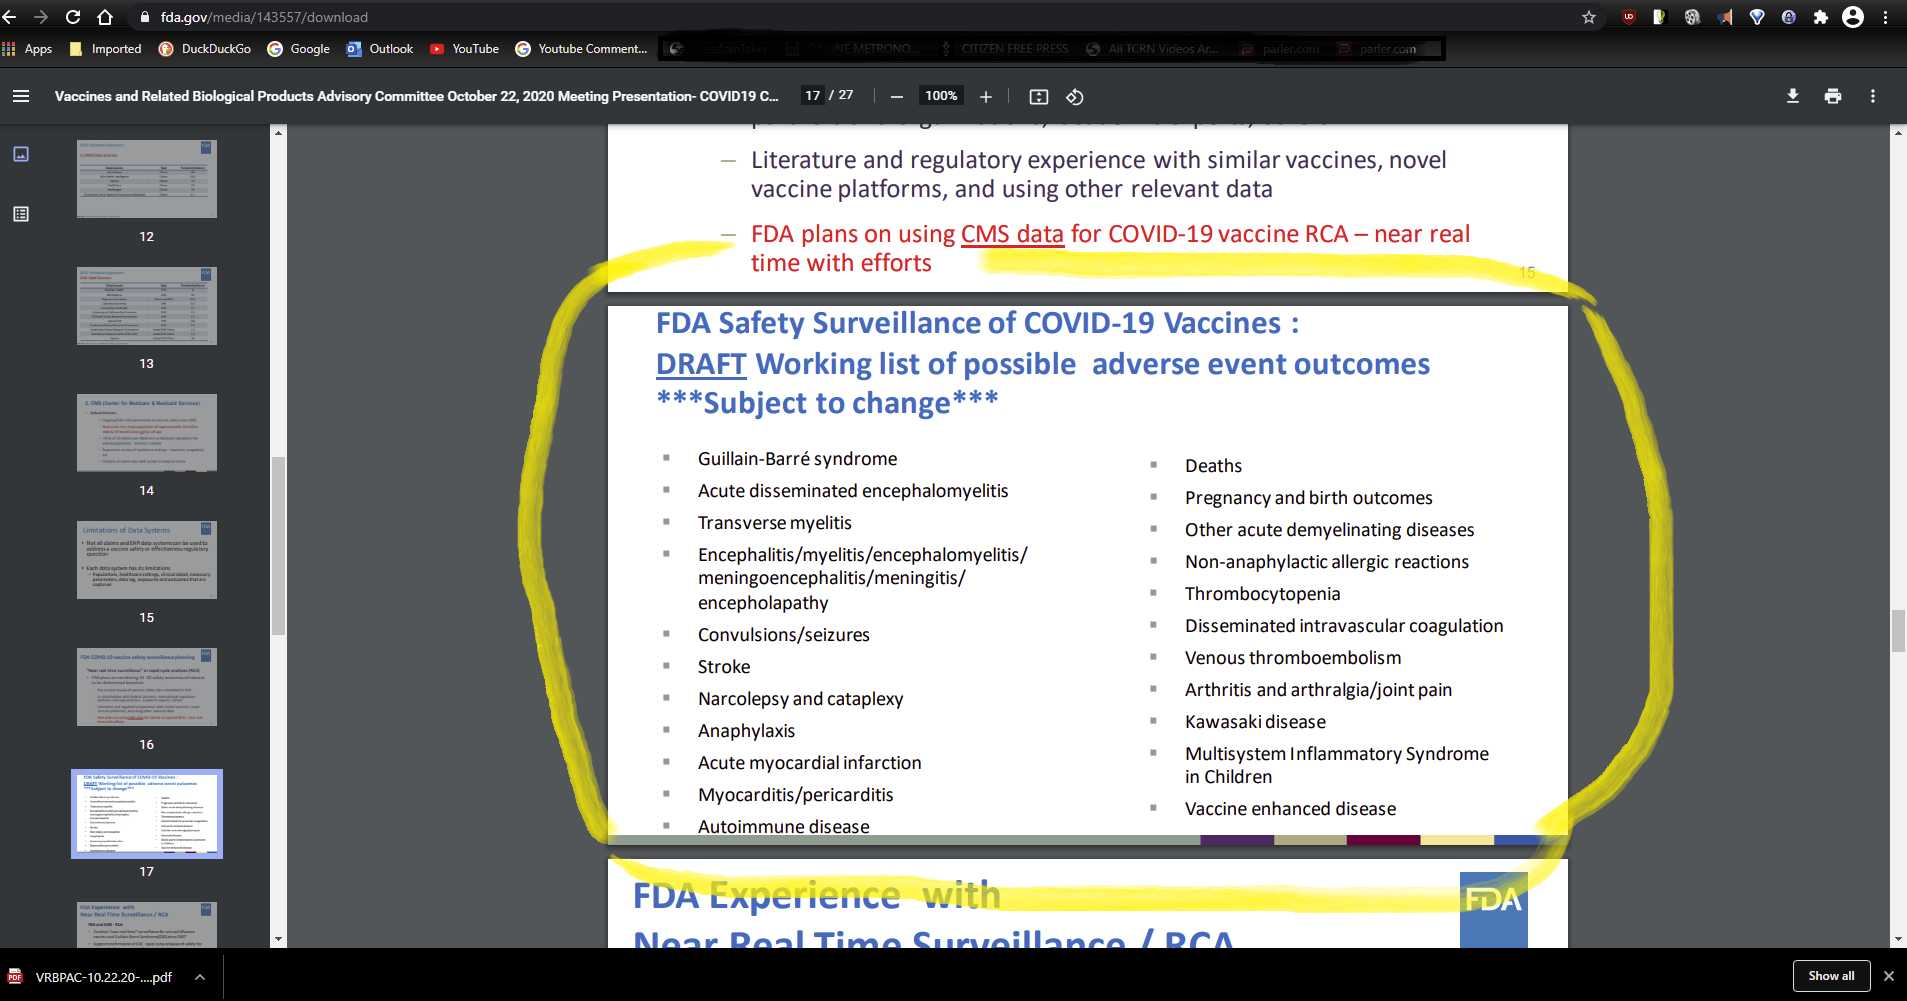
Task: Click the page 18 thumbnail, cut off at the bottom
Action: (147, 925)
